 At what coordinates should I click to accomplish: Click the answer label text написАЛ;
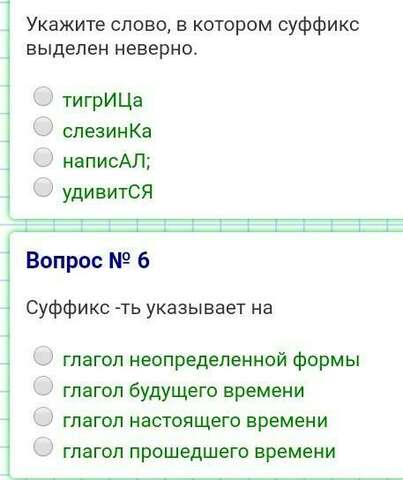coord(107,161)
